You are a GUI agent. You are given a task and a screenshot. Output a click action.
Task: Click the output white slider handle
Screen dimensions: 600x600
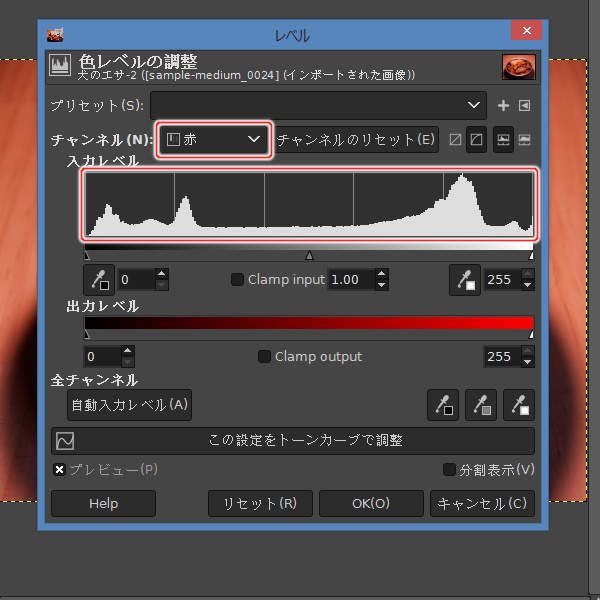[531, 335]
